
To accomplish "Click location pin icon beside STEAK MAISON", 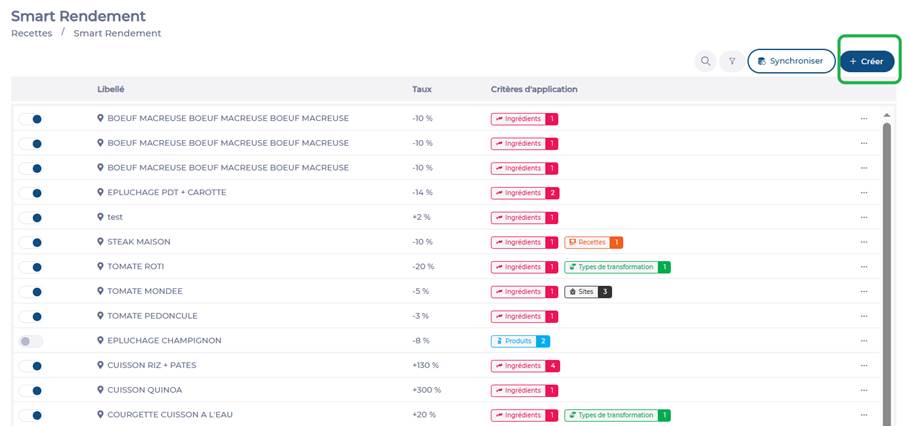I will (101, 242).
